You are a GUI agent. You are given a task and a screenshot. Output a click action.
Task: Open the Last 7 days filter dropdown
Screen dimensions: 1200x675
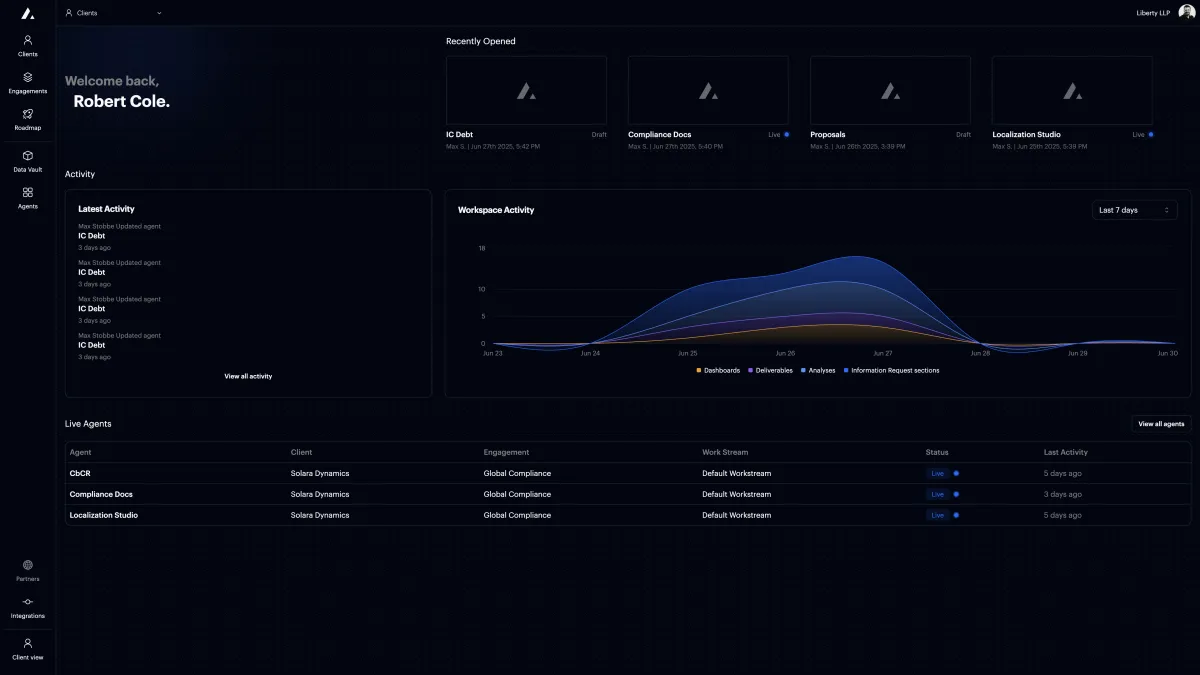pyautogui.click(x=1134, y=209)
